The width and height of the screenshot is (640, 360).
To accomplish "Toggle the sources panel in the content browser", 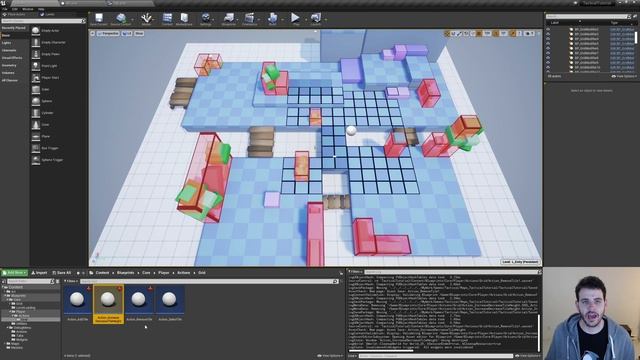I will pyautogui.click(x=4, y=281).
